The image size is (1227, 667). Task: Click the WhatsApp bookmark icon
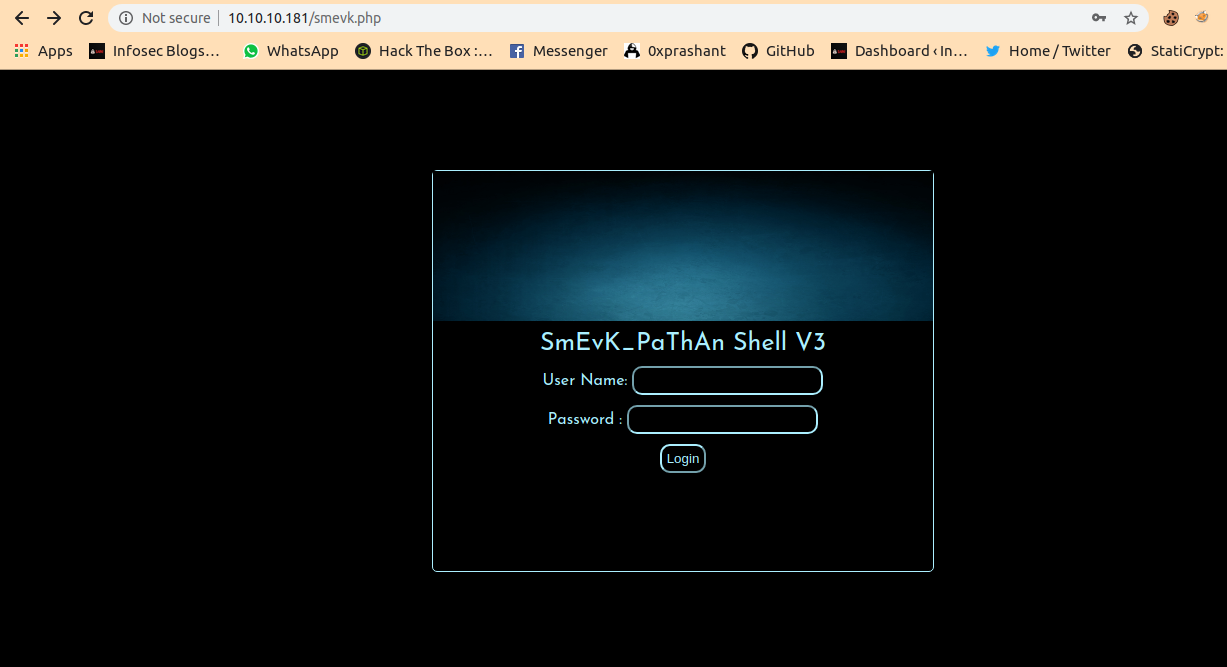(x=250, y=50)
